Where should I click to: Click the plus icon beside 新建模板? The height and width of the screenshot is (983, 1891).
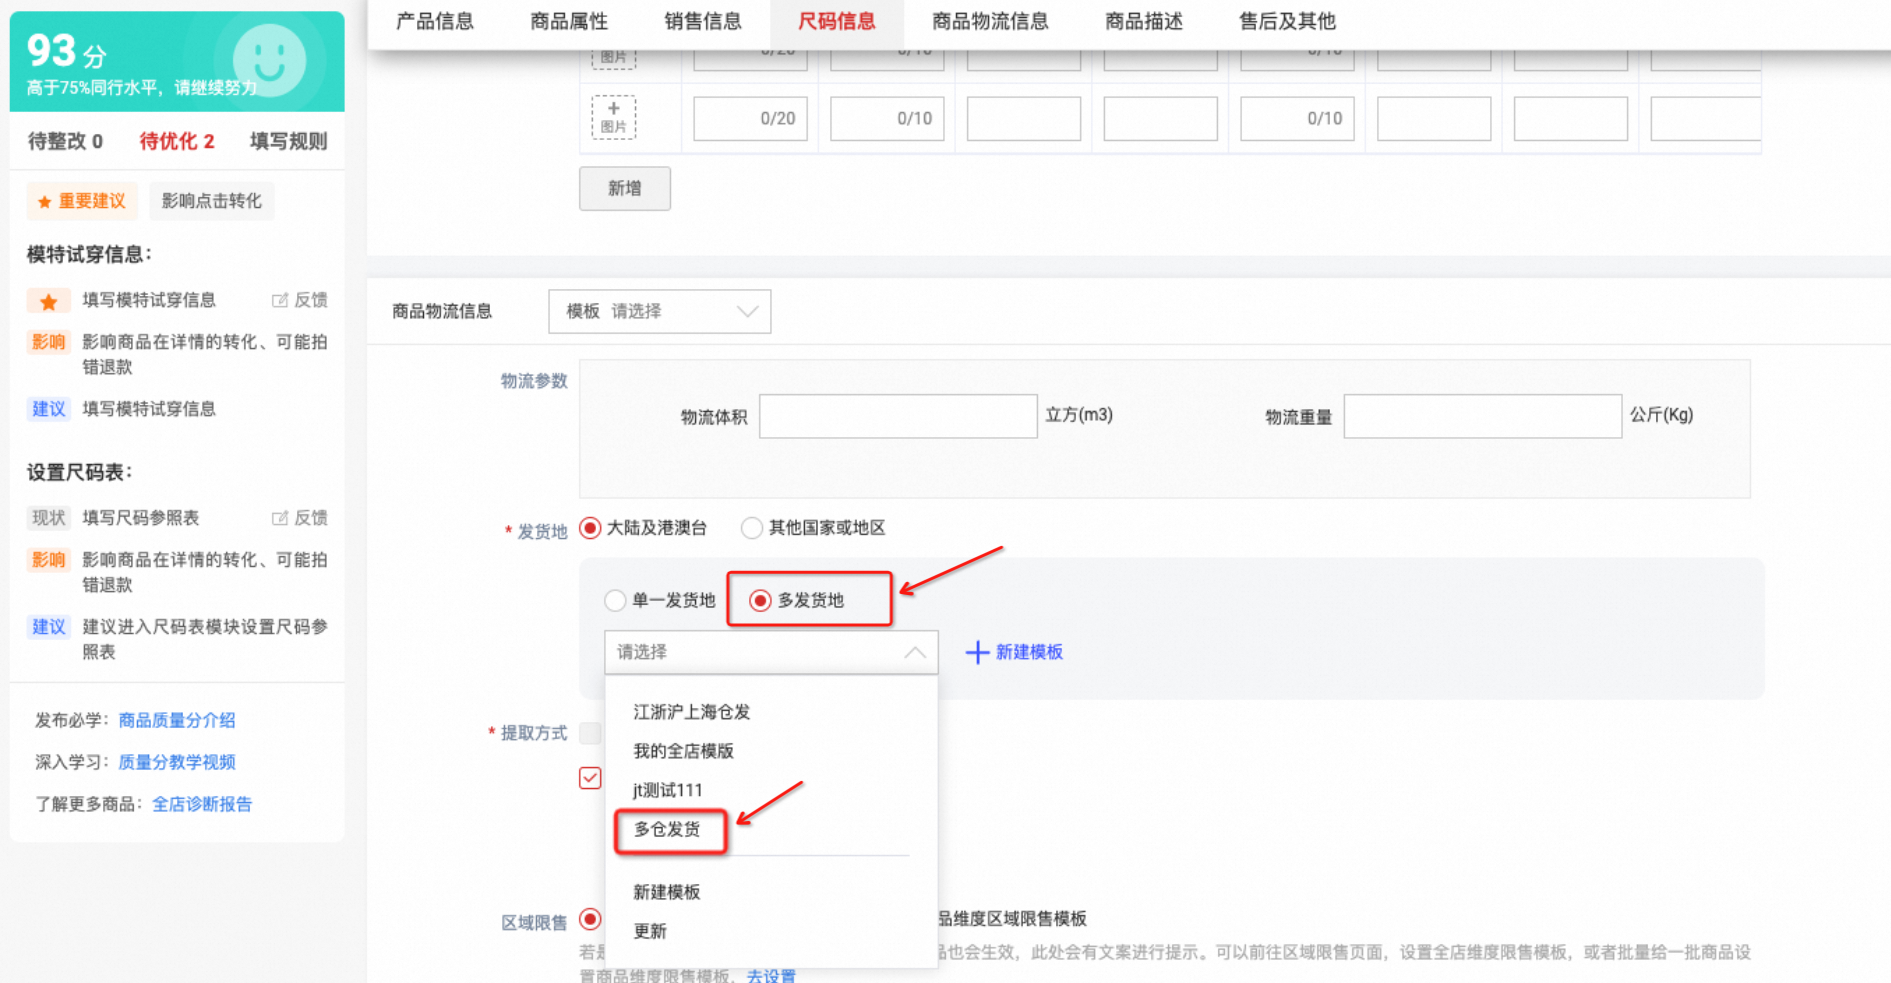click(977, 652)
